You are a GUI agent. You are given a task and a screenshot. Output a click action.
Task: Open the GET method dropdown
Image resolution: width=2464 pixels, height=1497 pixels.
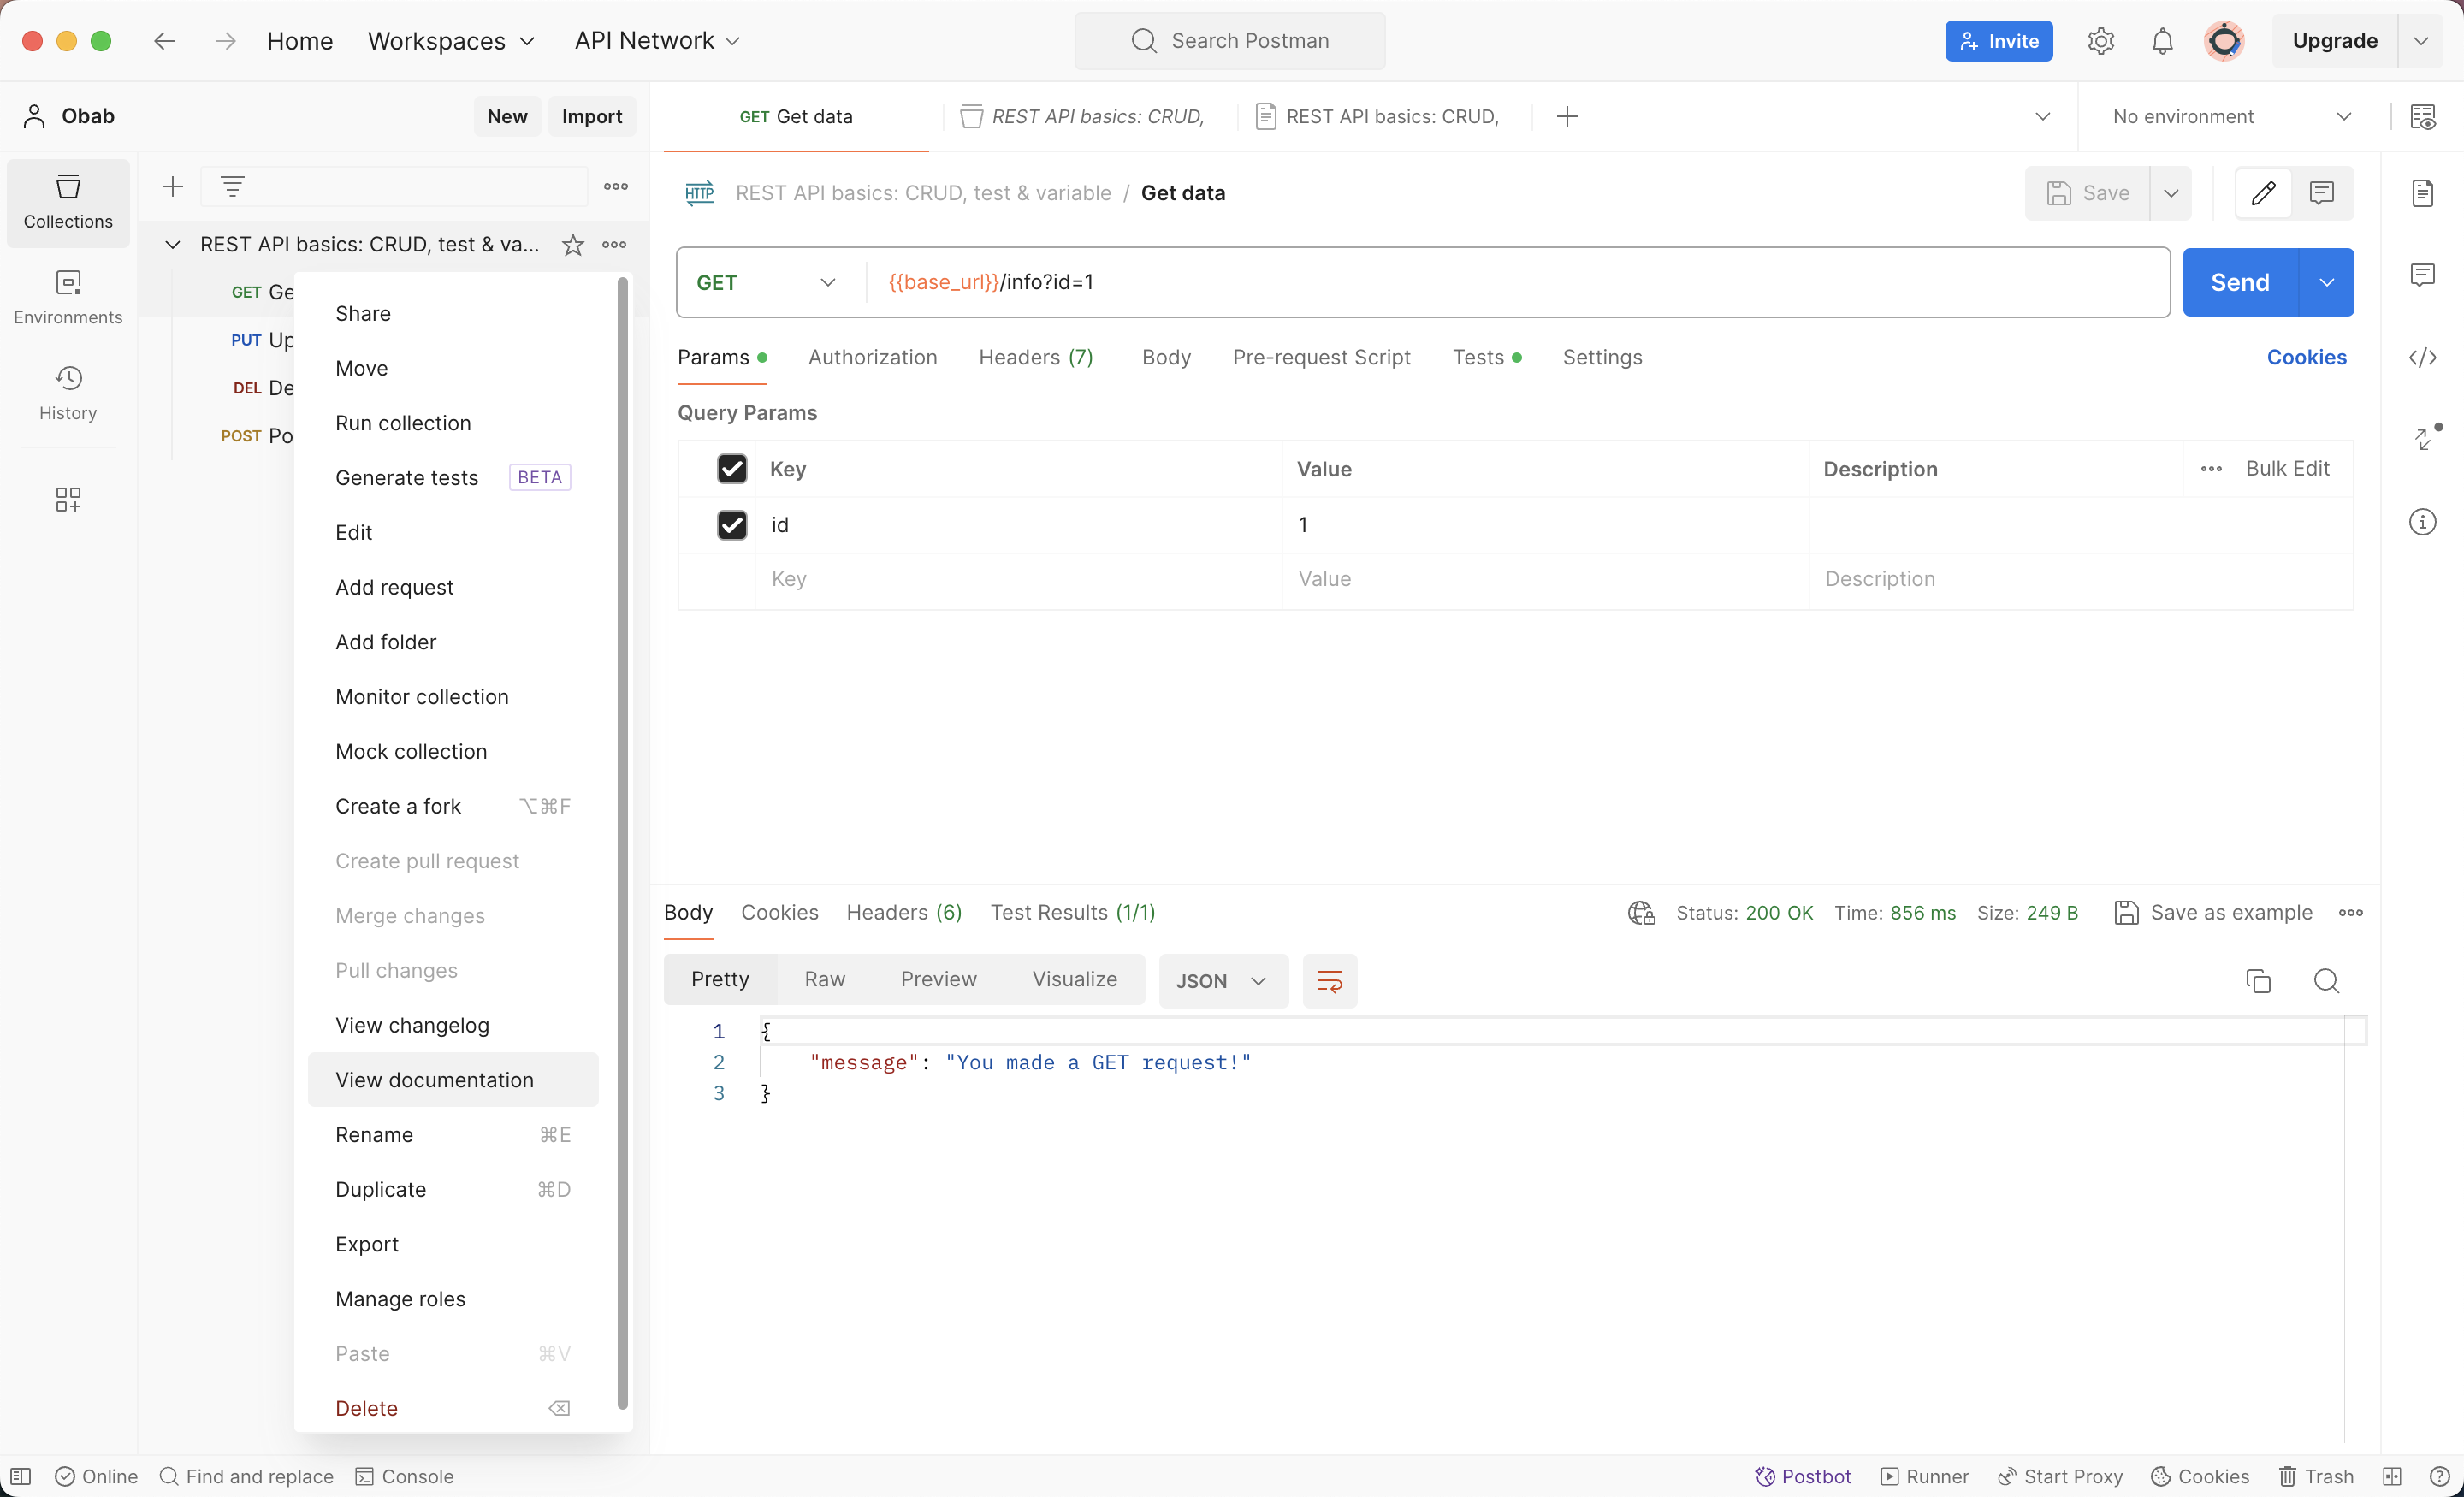click(767, 283)
